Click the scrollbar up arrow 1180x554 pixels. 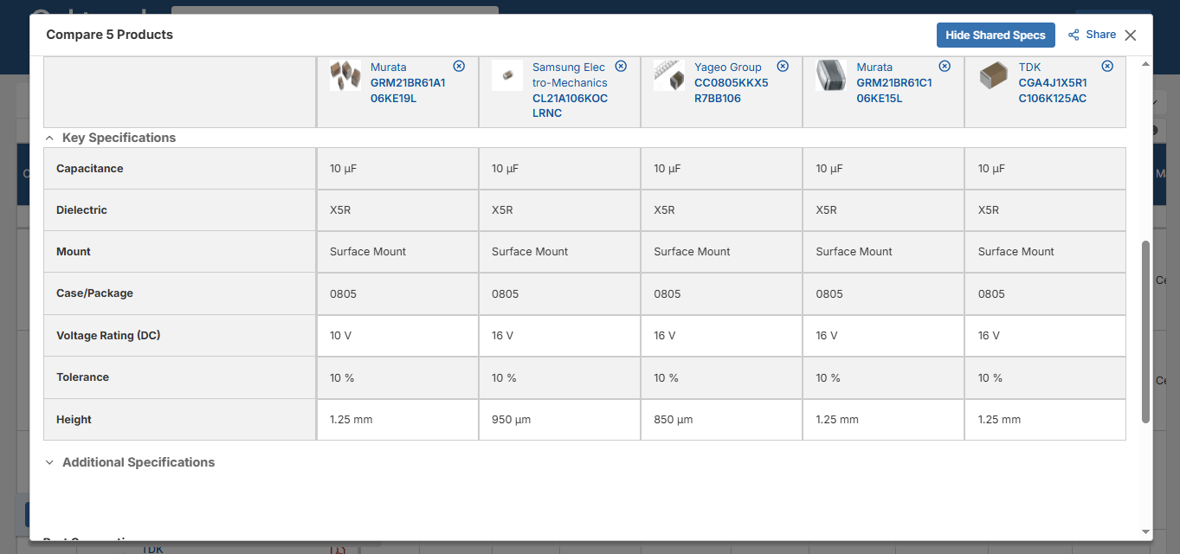[x=1146, y=65]
